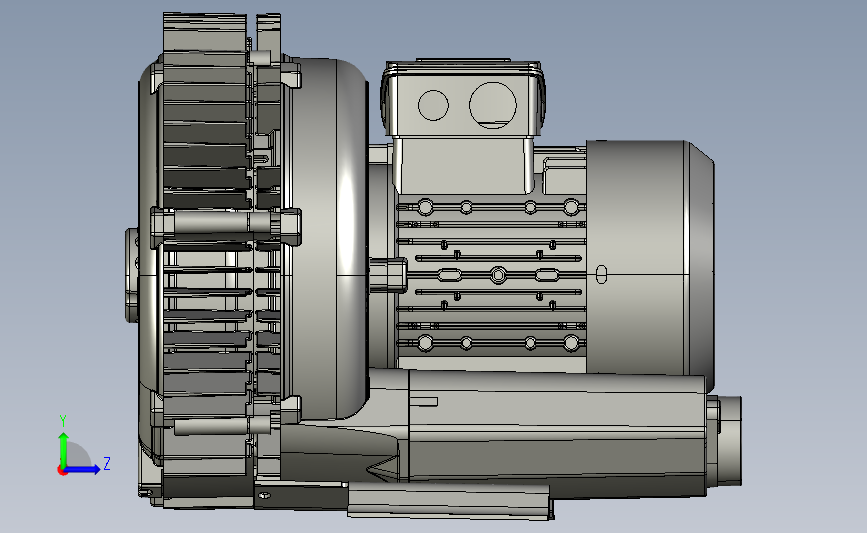Click the blue Z axis arrow of triad
This screenshot has height=533, width=867.
pos(83,469)
